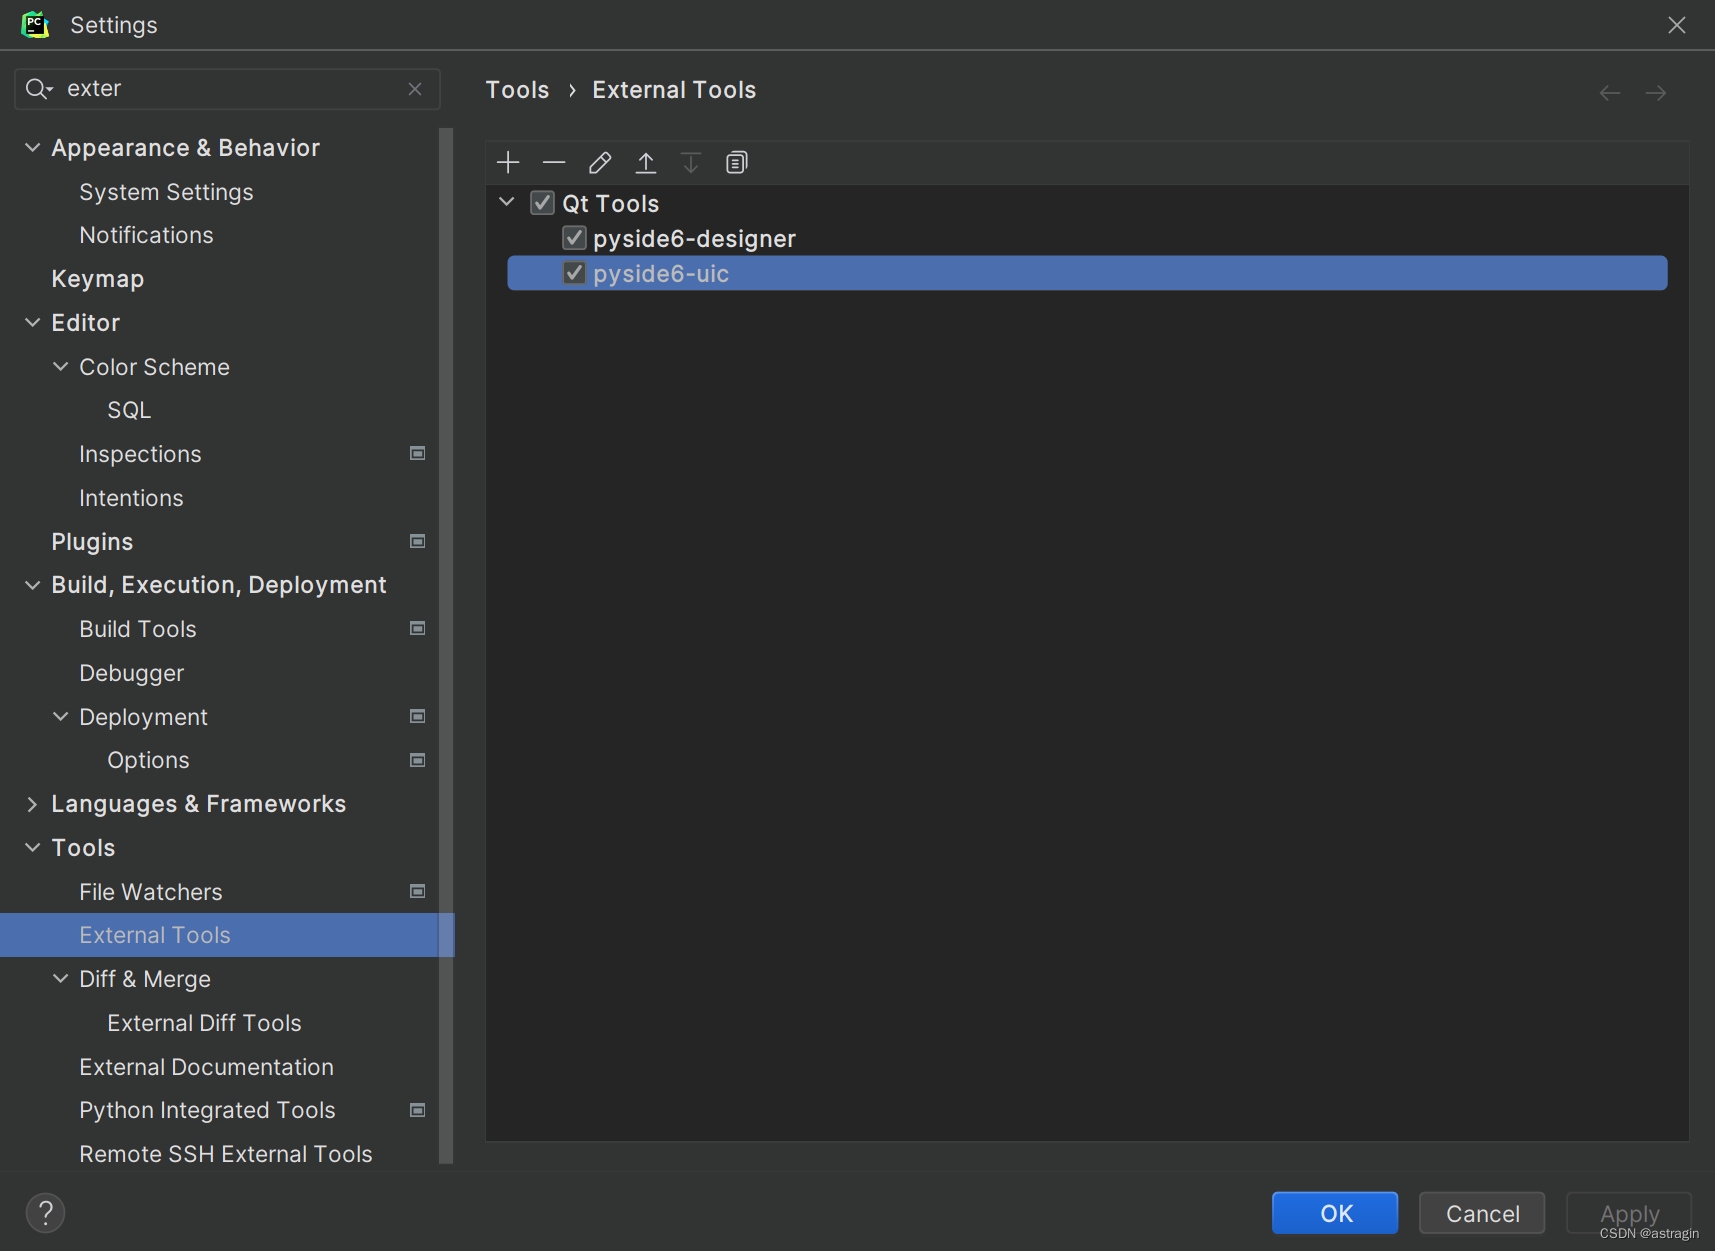Collapse the Editor section chevron
The width and height of the screenshot is (1715, 1251).
[x=32, y=323]
